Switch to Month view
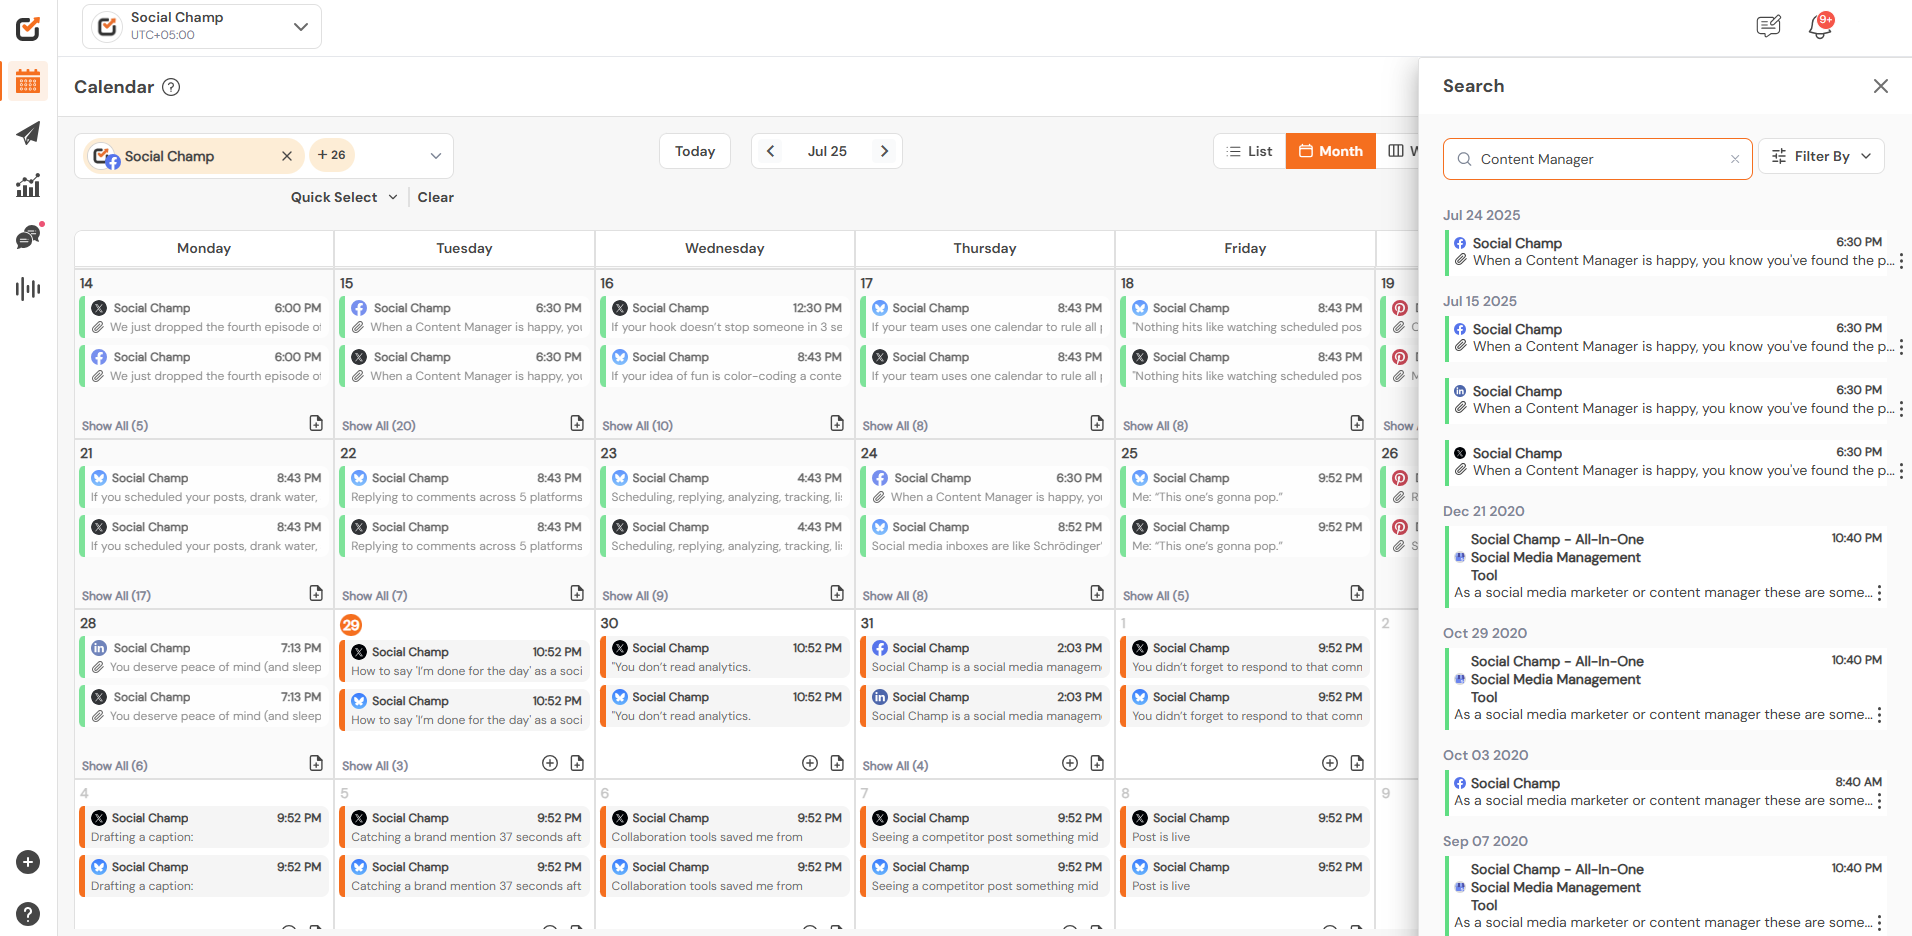Screen dimensions: 1912x936 click(x=1330, y=151)
